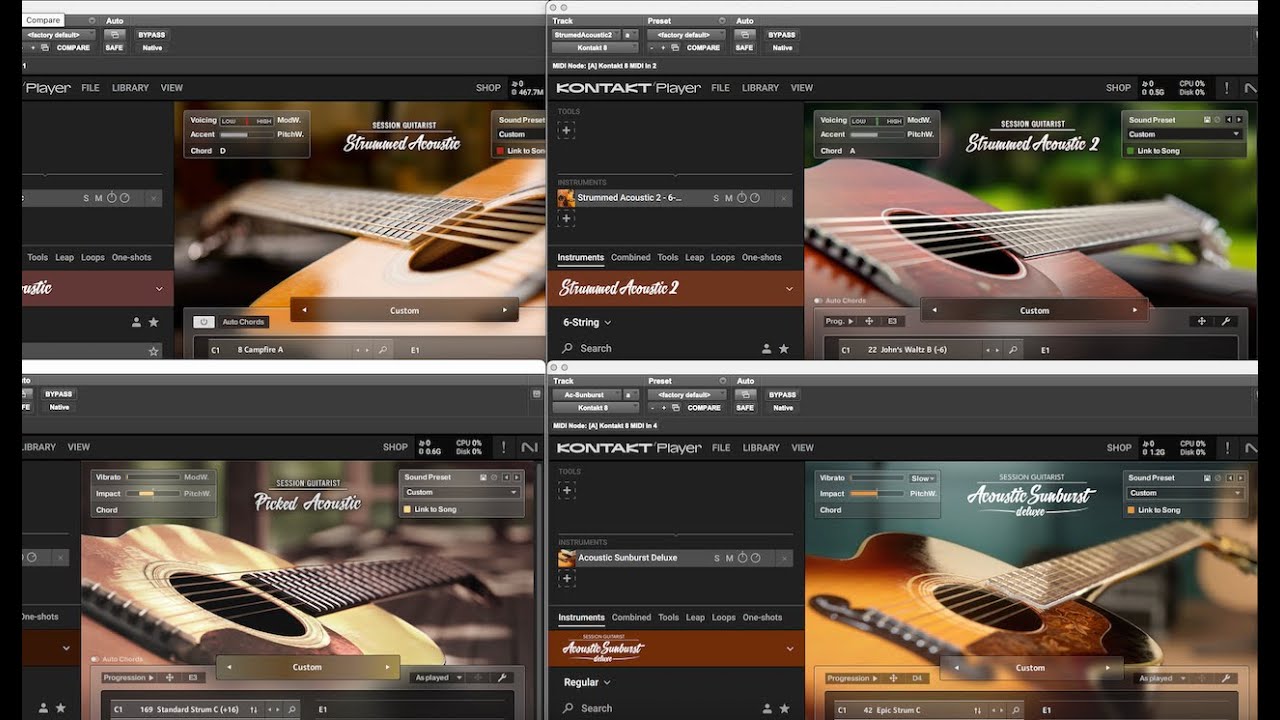The width and height of the screenshot is (1280, 720).
Task: Toggle SAFE in Strummed Acoustic 2 window
Action: tap(745, 47)
